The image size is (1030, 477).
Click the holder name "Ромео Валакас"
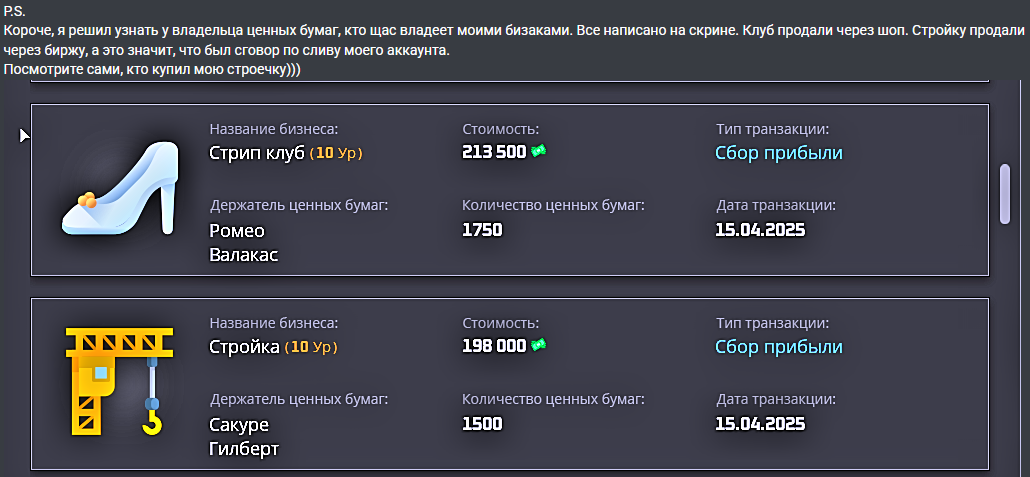(x=244, y=242)
